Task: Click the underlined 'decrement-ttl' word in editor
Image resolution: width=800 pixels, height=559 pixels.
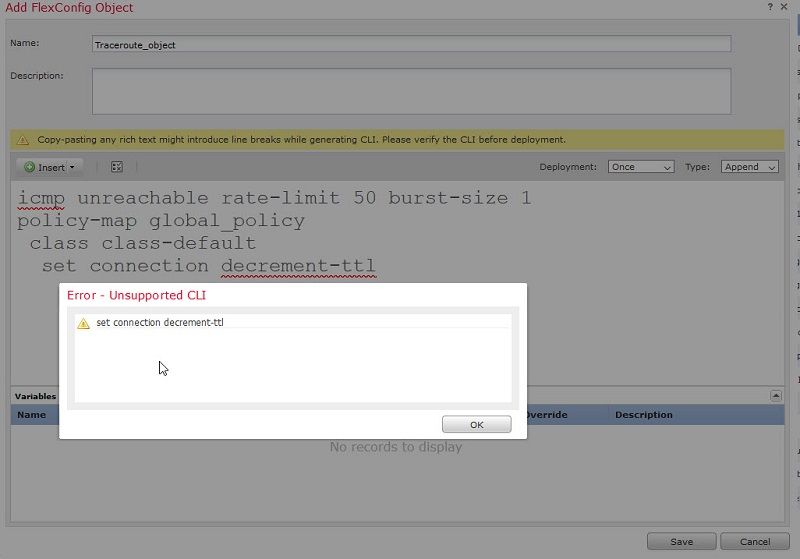Action: 298,266
